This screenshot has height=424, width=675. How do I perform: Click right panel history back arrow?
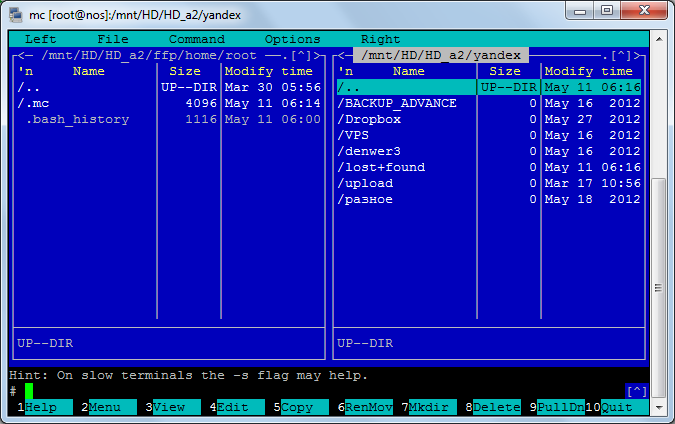[x=345, y=56]
